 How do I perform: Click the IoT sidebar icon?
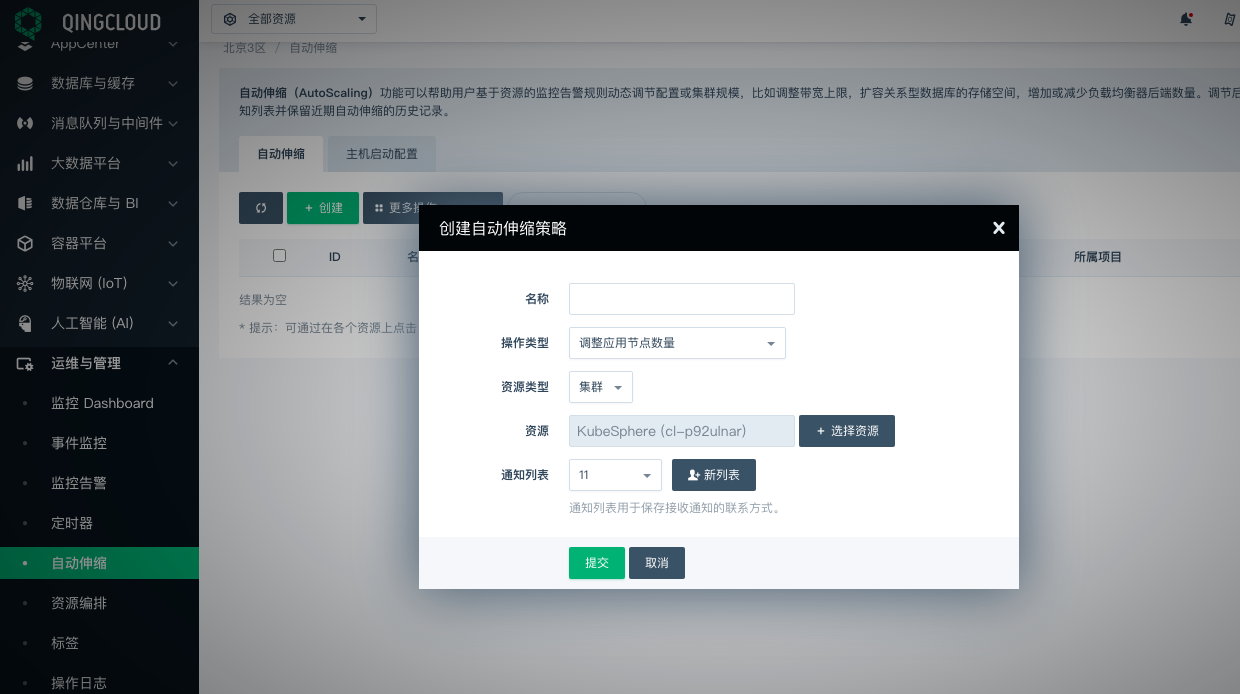(x=26, y=283)
